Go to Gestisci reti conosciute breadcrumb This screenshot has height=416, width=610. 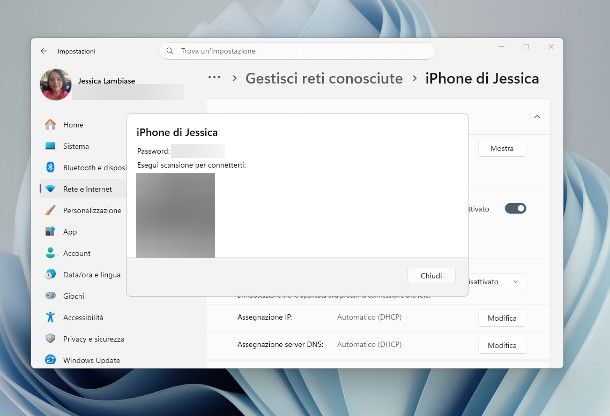[324, 79]
